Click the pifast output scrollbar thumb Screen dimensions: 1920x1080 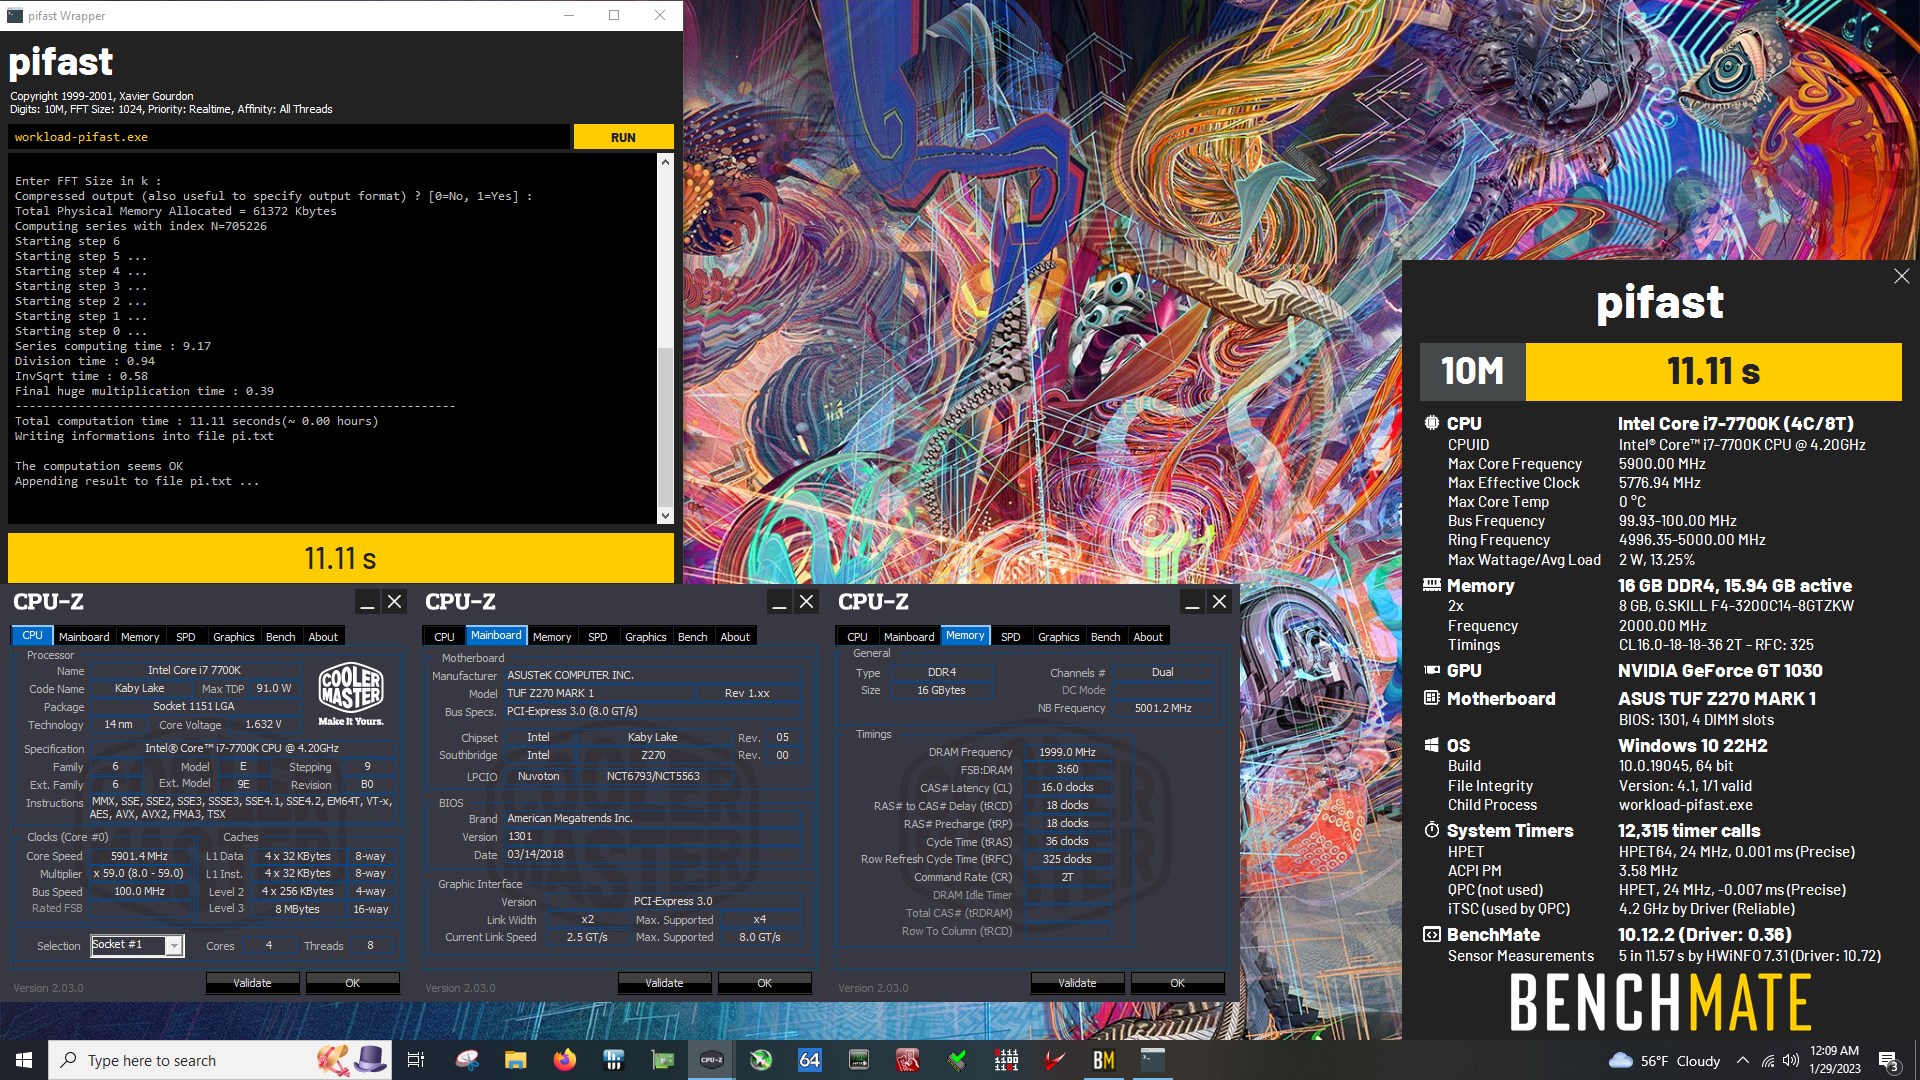click(665, 426)
